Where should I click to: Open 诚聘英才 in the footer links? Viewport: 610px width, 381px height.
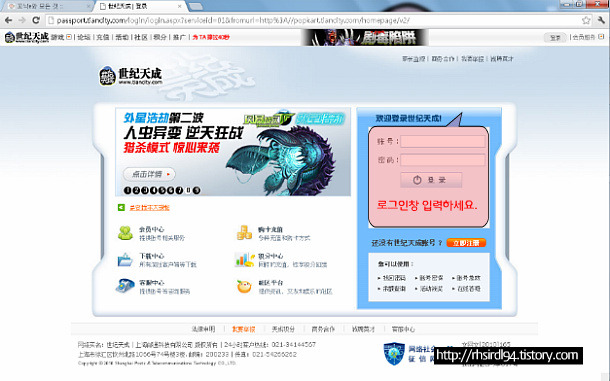click(363, 329)
